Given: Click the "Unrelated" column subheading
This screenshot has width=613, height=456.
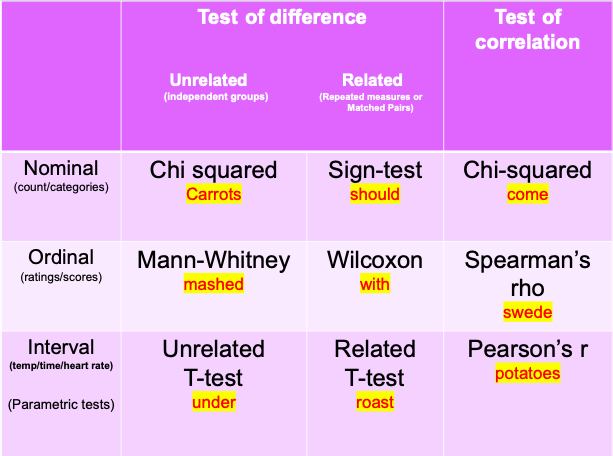Looking at the screenshot, I should coord(208,79).
